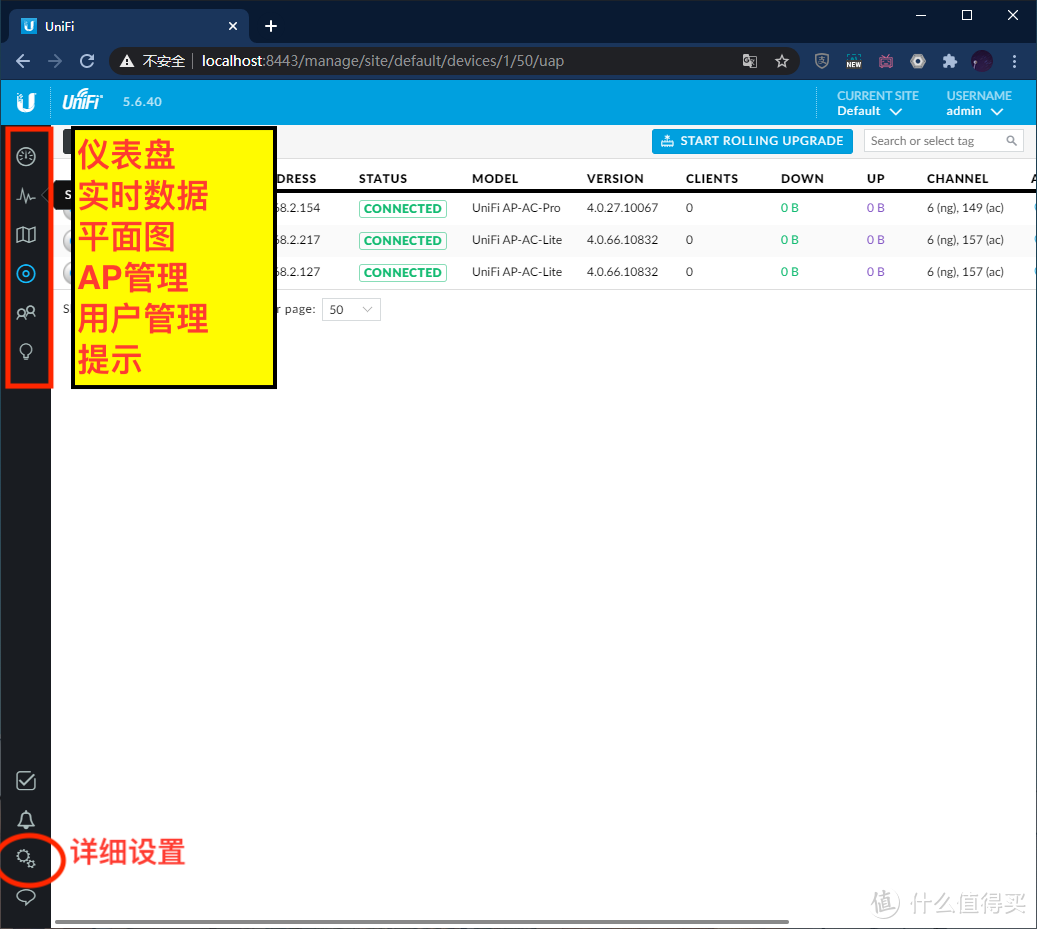This screenshot has height=929, width=1037.
Task: Sort by the Model column header
Action: click(x=495, y=179)
